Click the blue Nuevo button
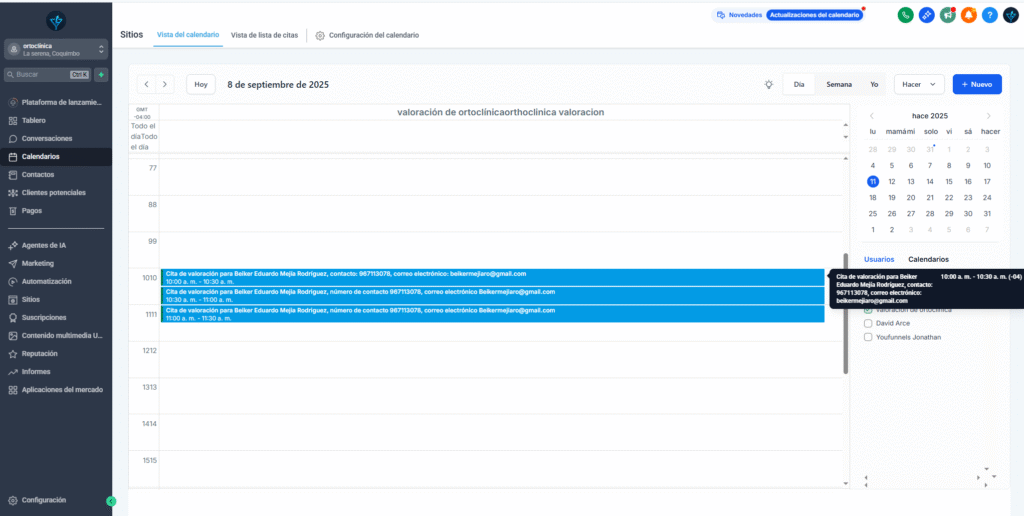The width and height of the screenshot is (1024, 516). click(976, 85)
